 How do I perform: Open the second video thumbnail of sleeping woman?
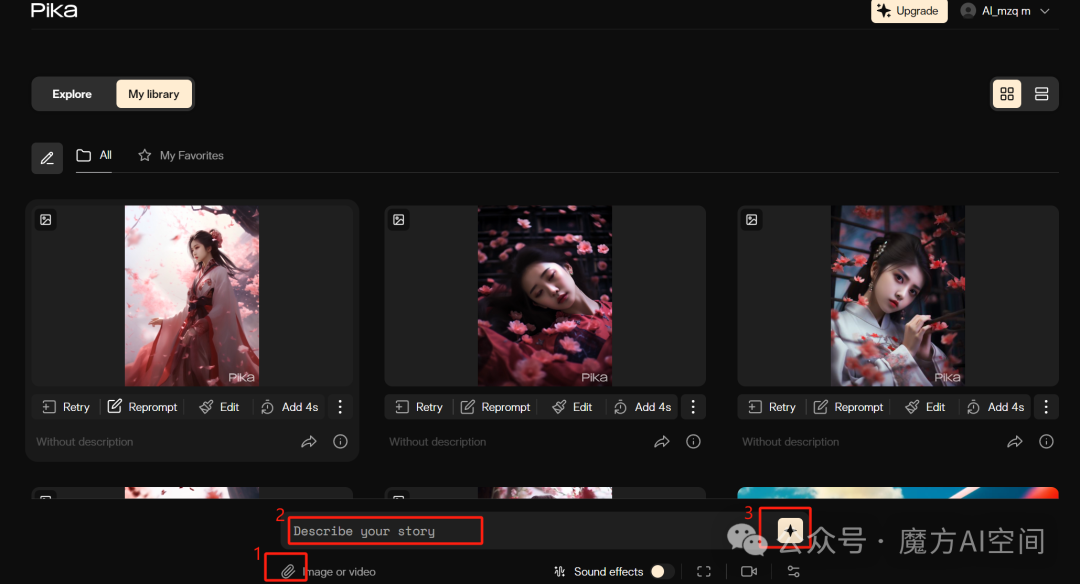coord(545,295)
